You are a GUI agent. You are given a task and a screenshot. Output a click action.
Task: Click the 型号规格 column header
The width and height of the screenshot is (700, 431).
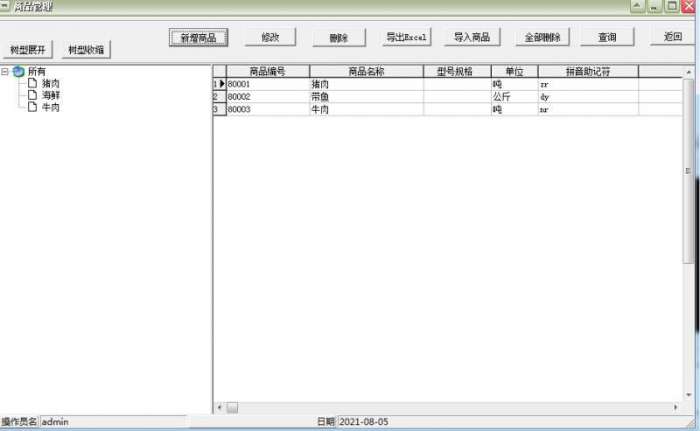point(457,71)
